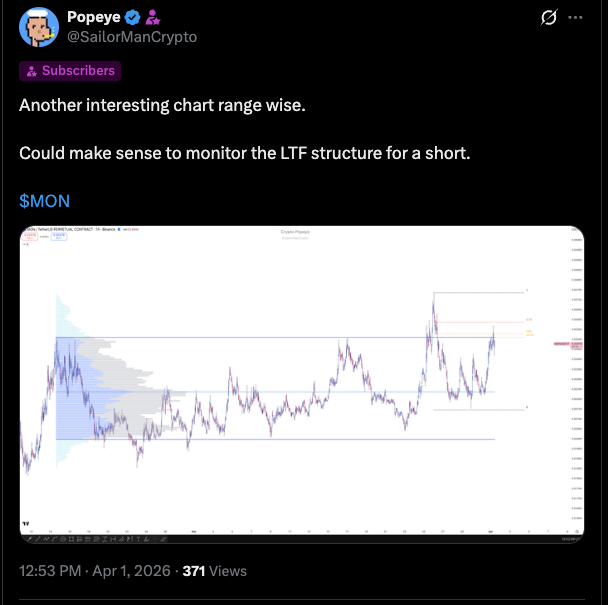
Task: Click the people icon in Subscribers label
Action: [x=32, y=71]
